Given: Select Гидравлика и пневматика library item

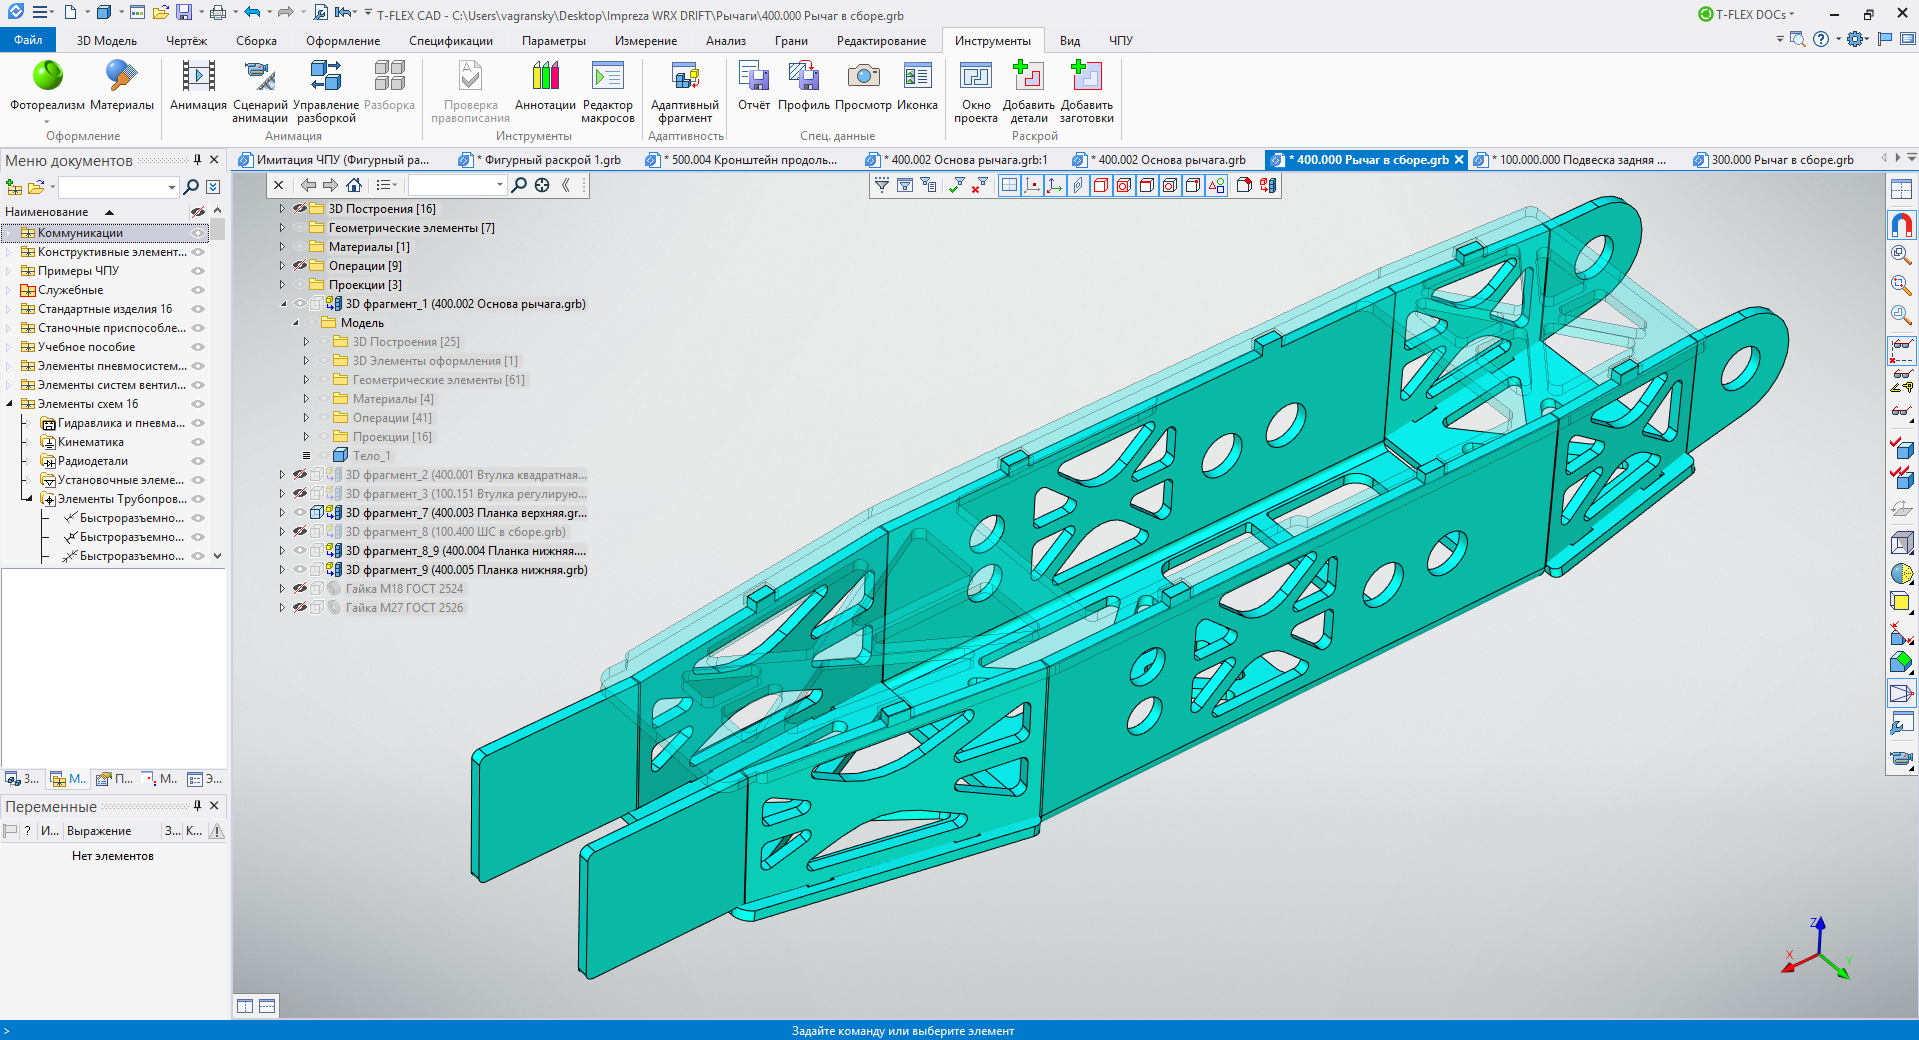Looking at the screenshot, I should [121, 423].
